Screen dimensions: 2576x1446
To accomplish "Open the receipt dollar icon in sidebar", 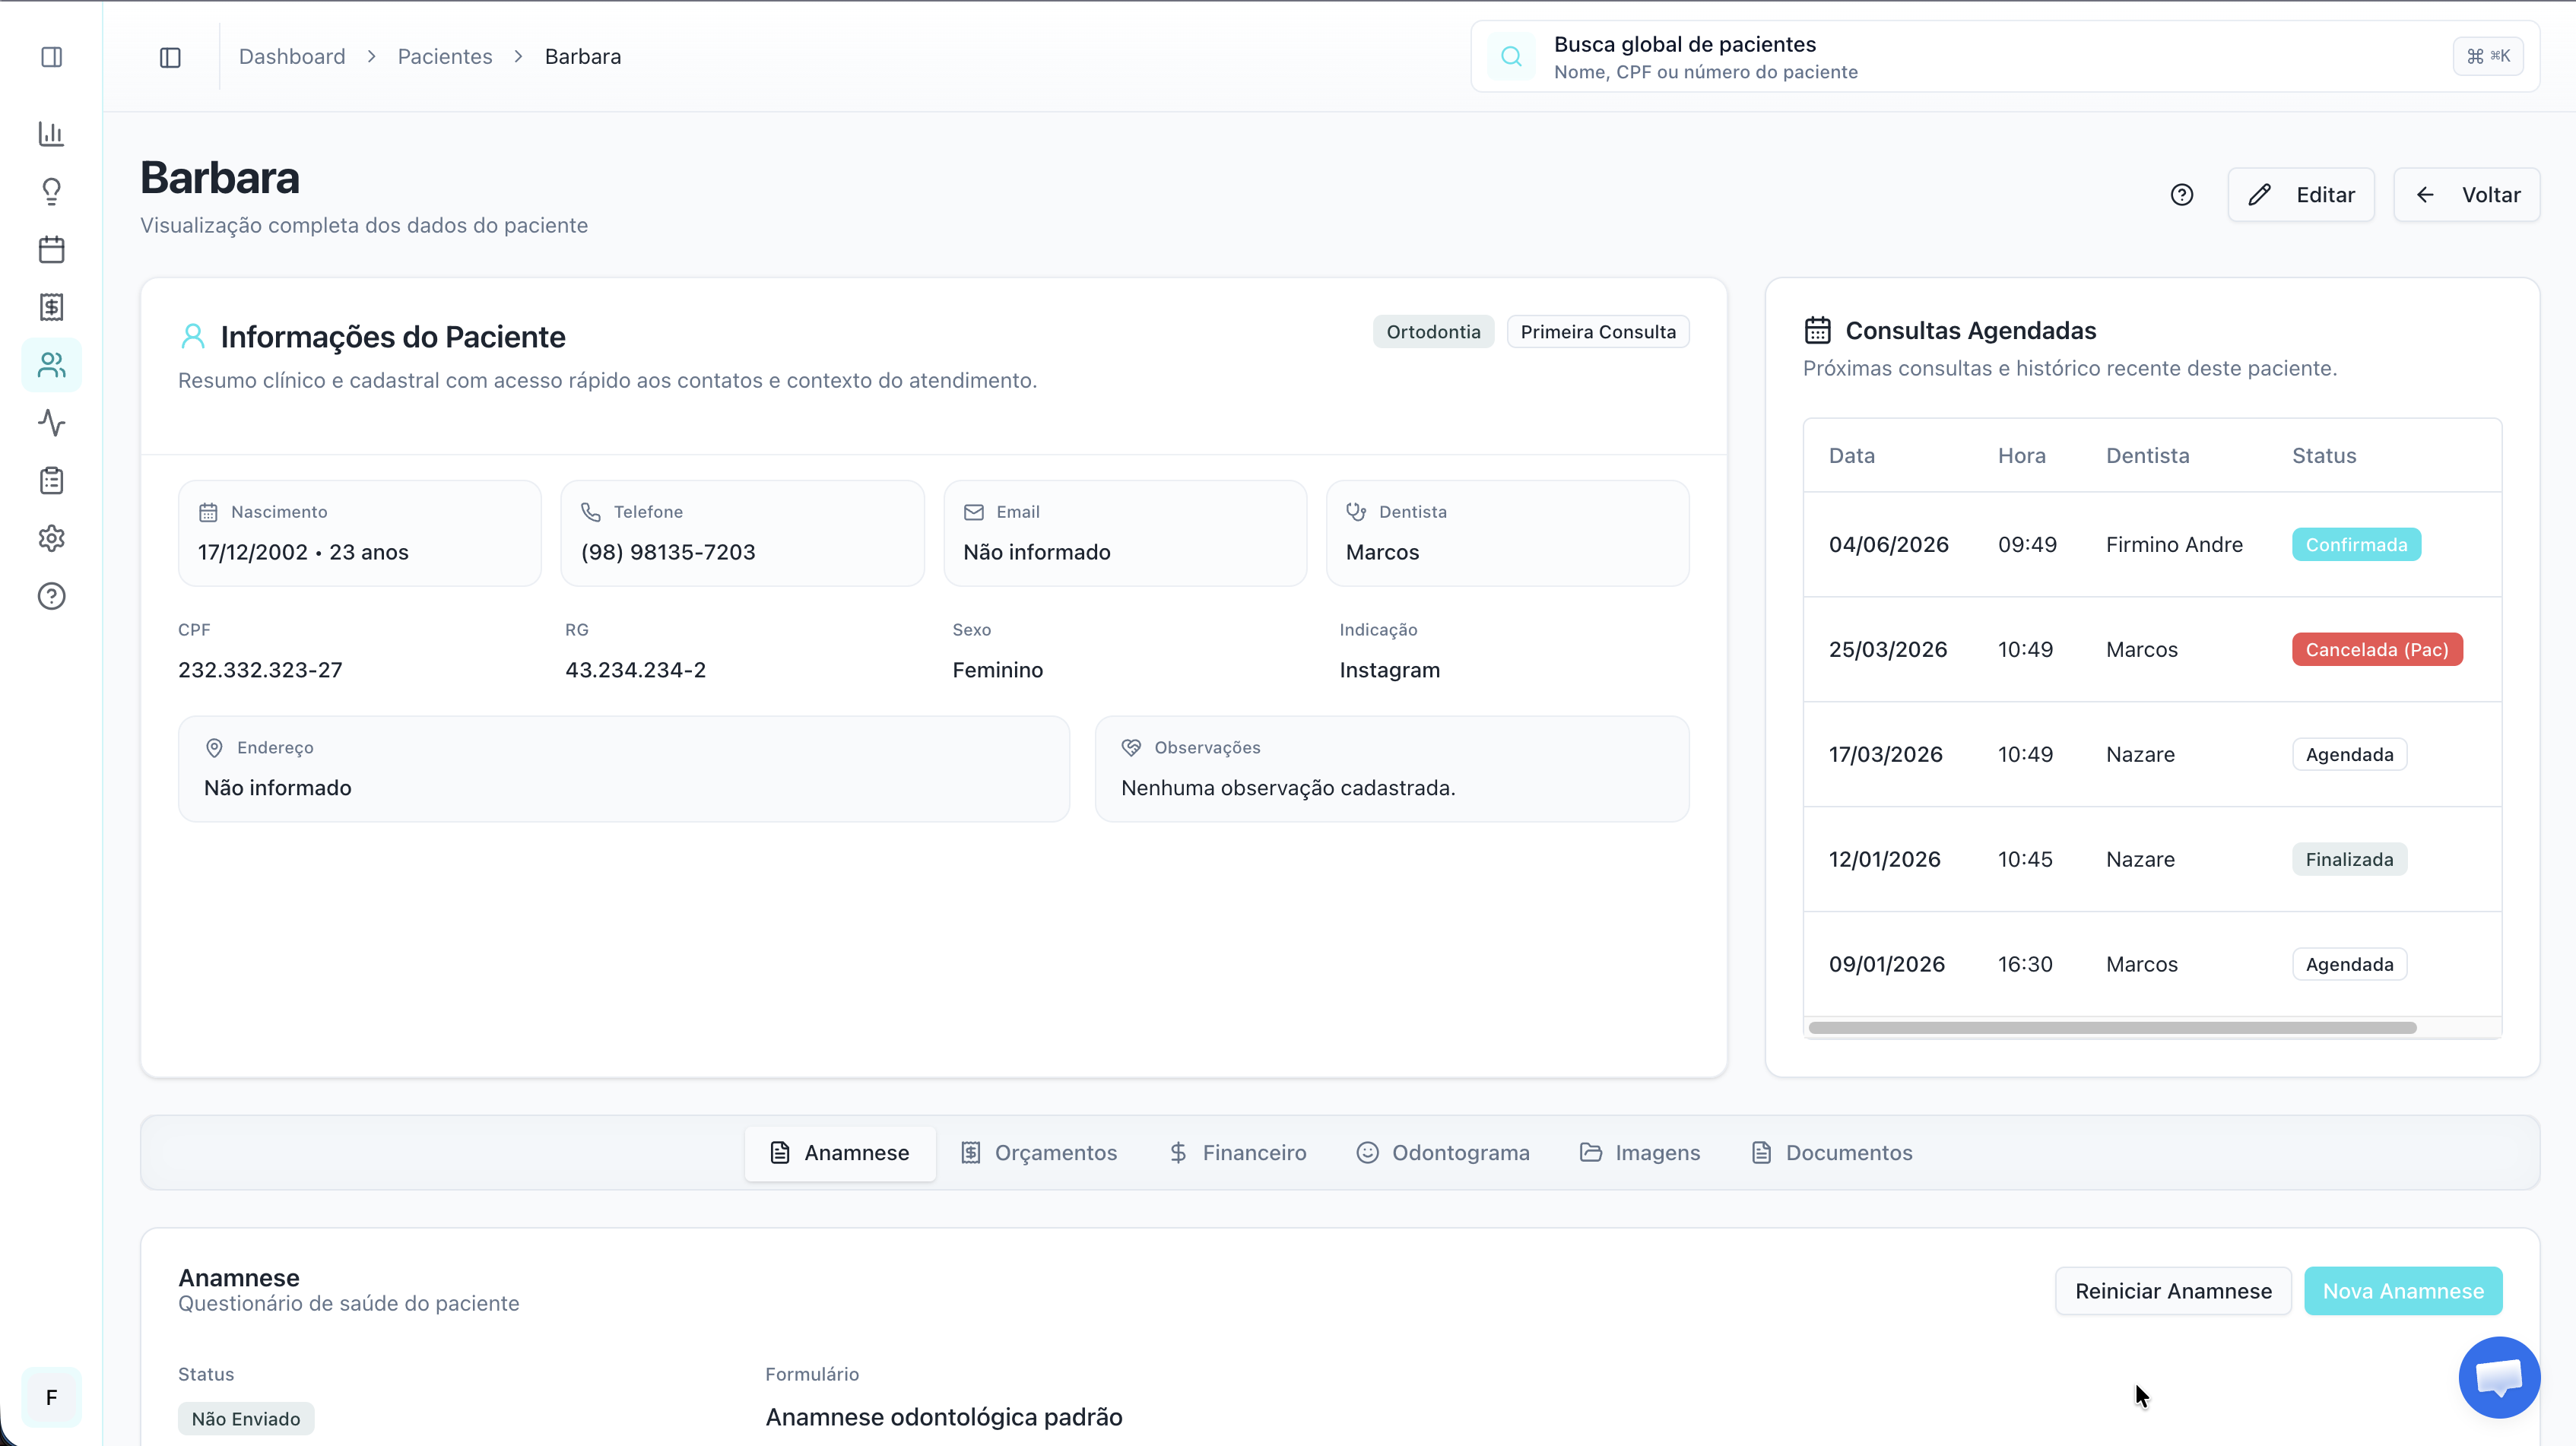I will [x=51, y=307].
